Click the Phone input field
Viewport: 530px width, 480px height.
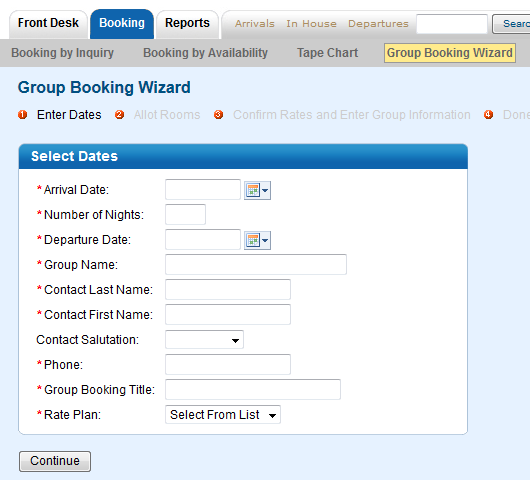point(228,365)
